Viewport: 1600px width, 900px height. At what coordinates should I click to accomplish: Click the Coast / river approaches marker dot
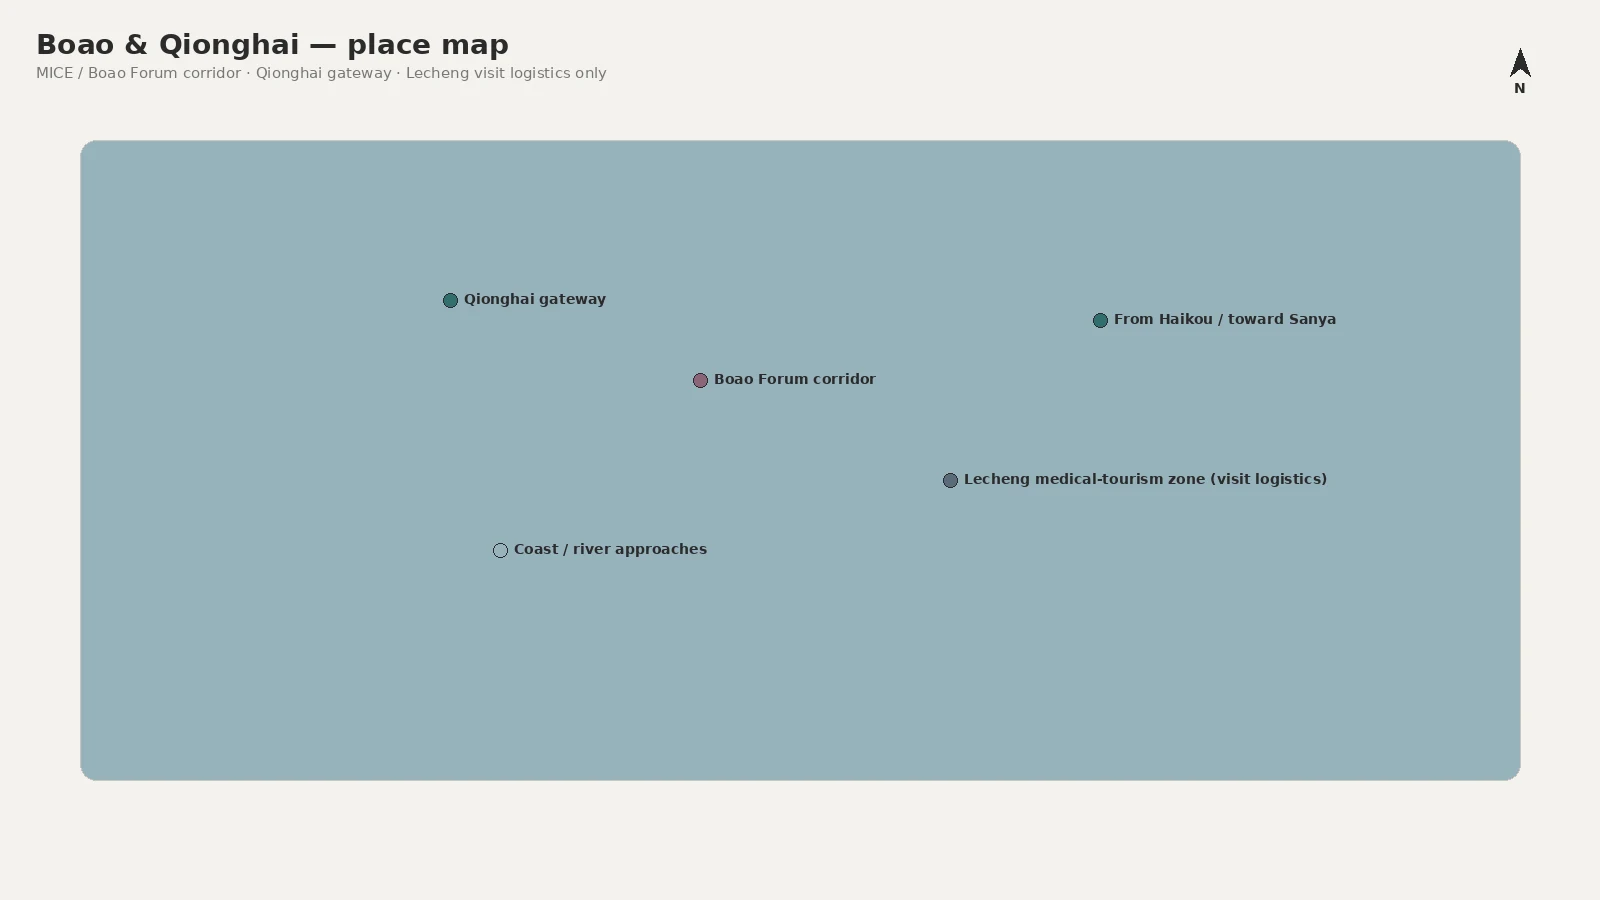point(500,550)
